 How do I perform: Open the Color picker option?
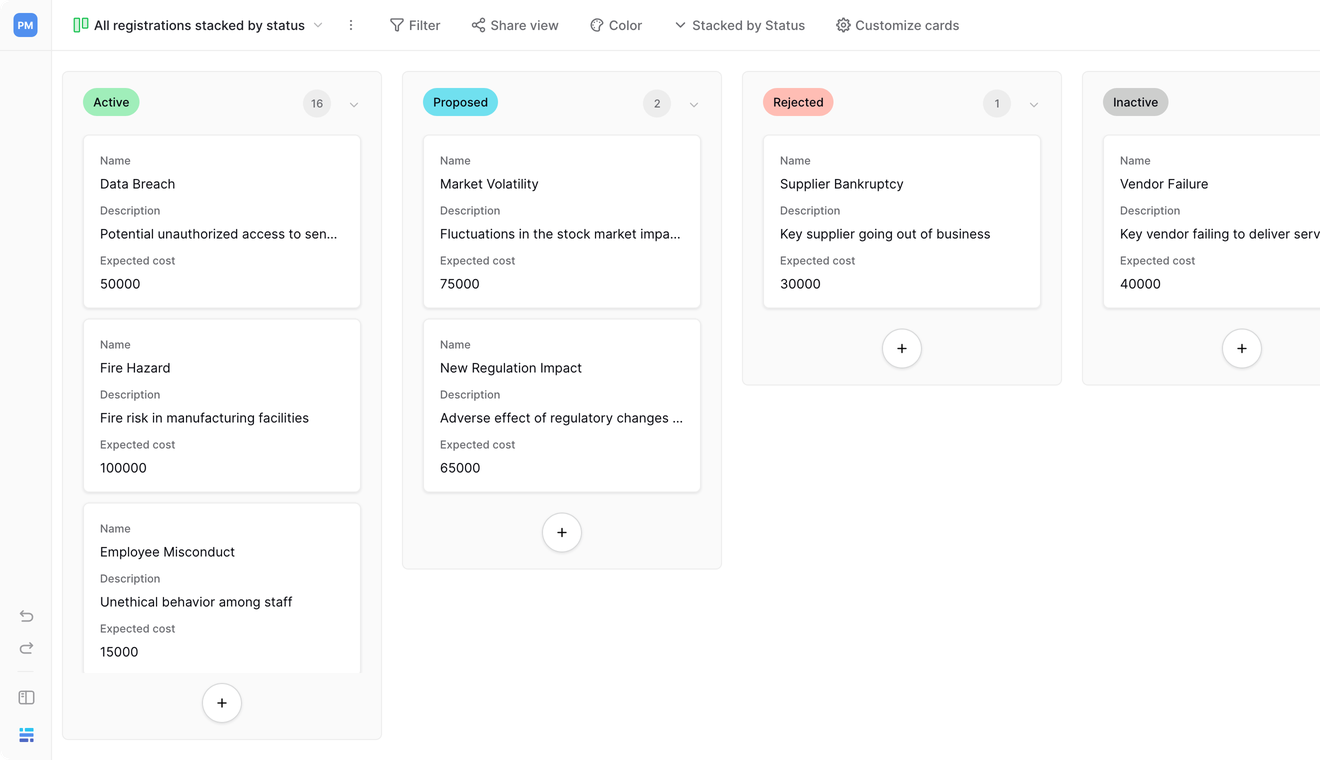click(x=616, y=25)
